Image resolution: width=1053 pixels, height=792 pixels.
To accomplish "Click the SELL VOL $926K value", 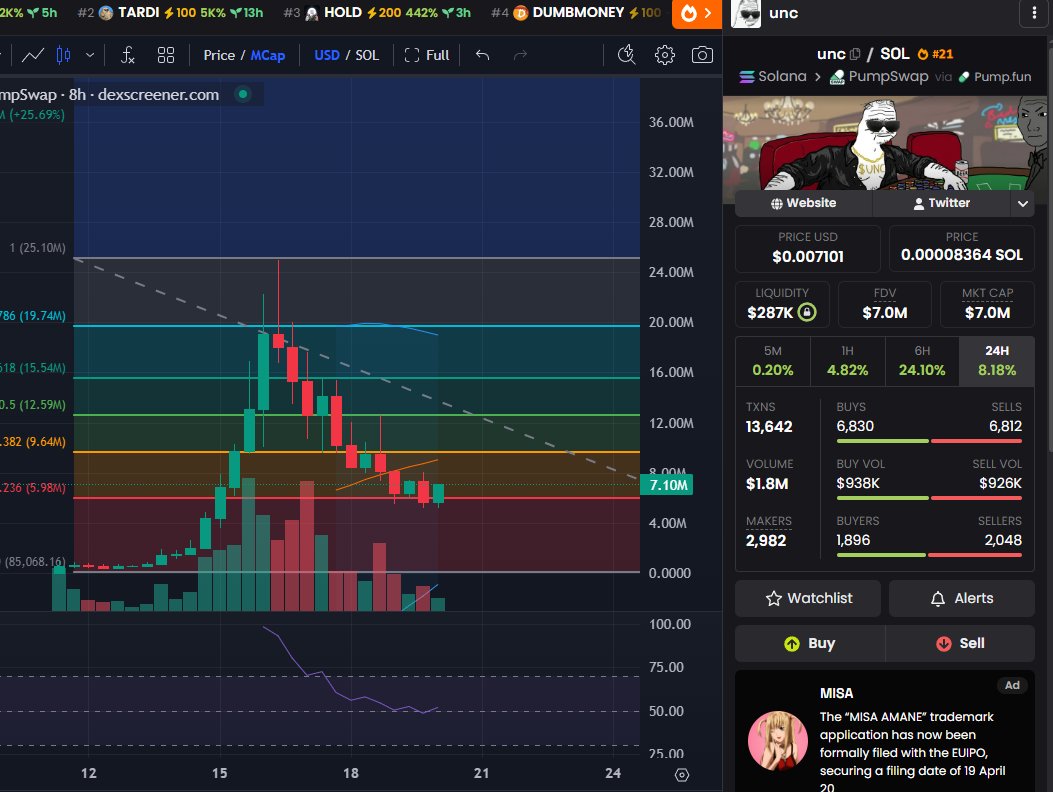I will (1000, 484).
